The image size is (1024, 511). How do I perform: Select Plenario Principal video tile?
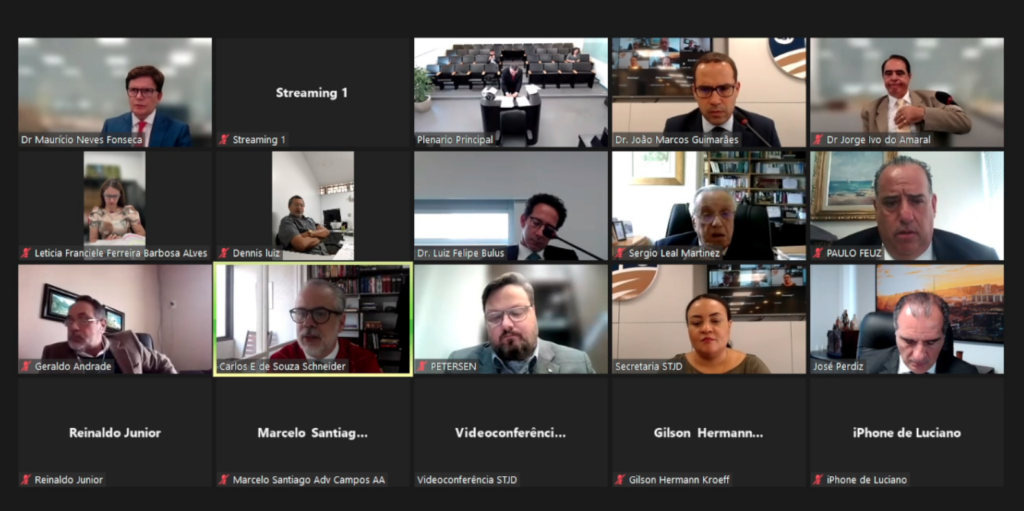click(511, 92)
